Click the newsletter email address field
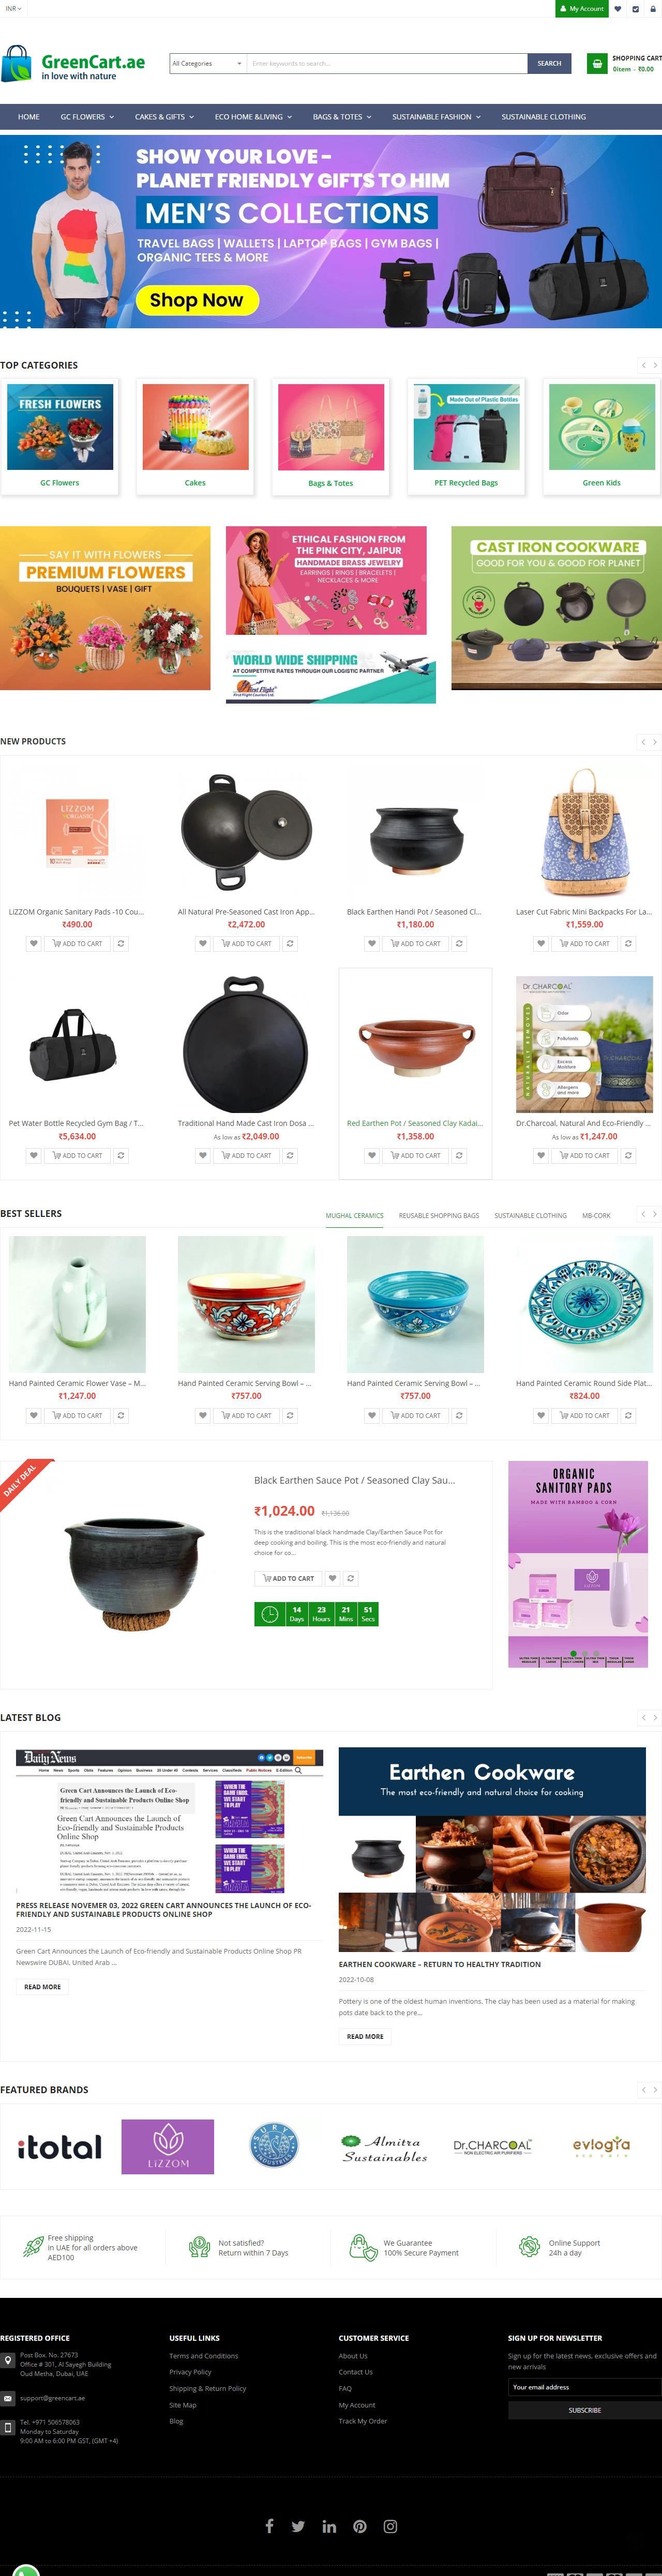This screenshot has width=662, height=2576. 585,2387
